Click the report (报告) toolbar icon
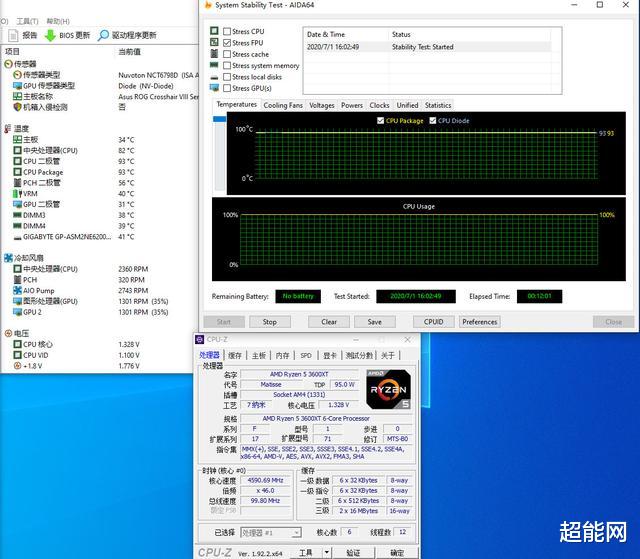The height and width of the screenshot is (559, 640). [13, 35]
